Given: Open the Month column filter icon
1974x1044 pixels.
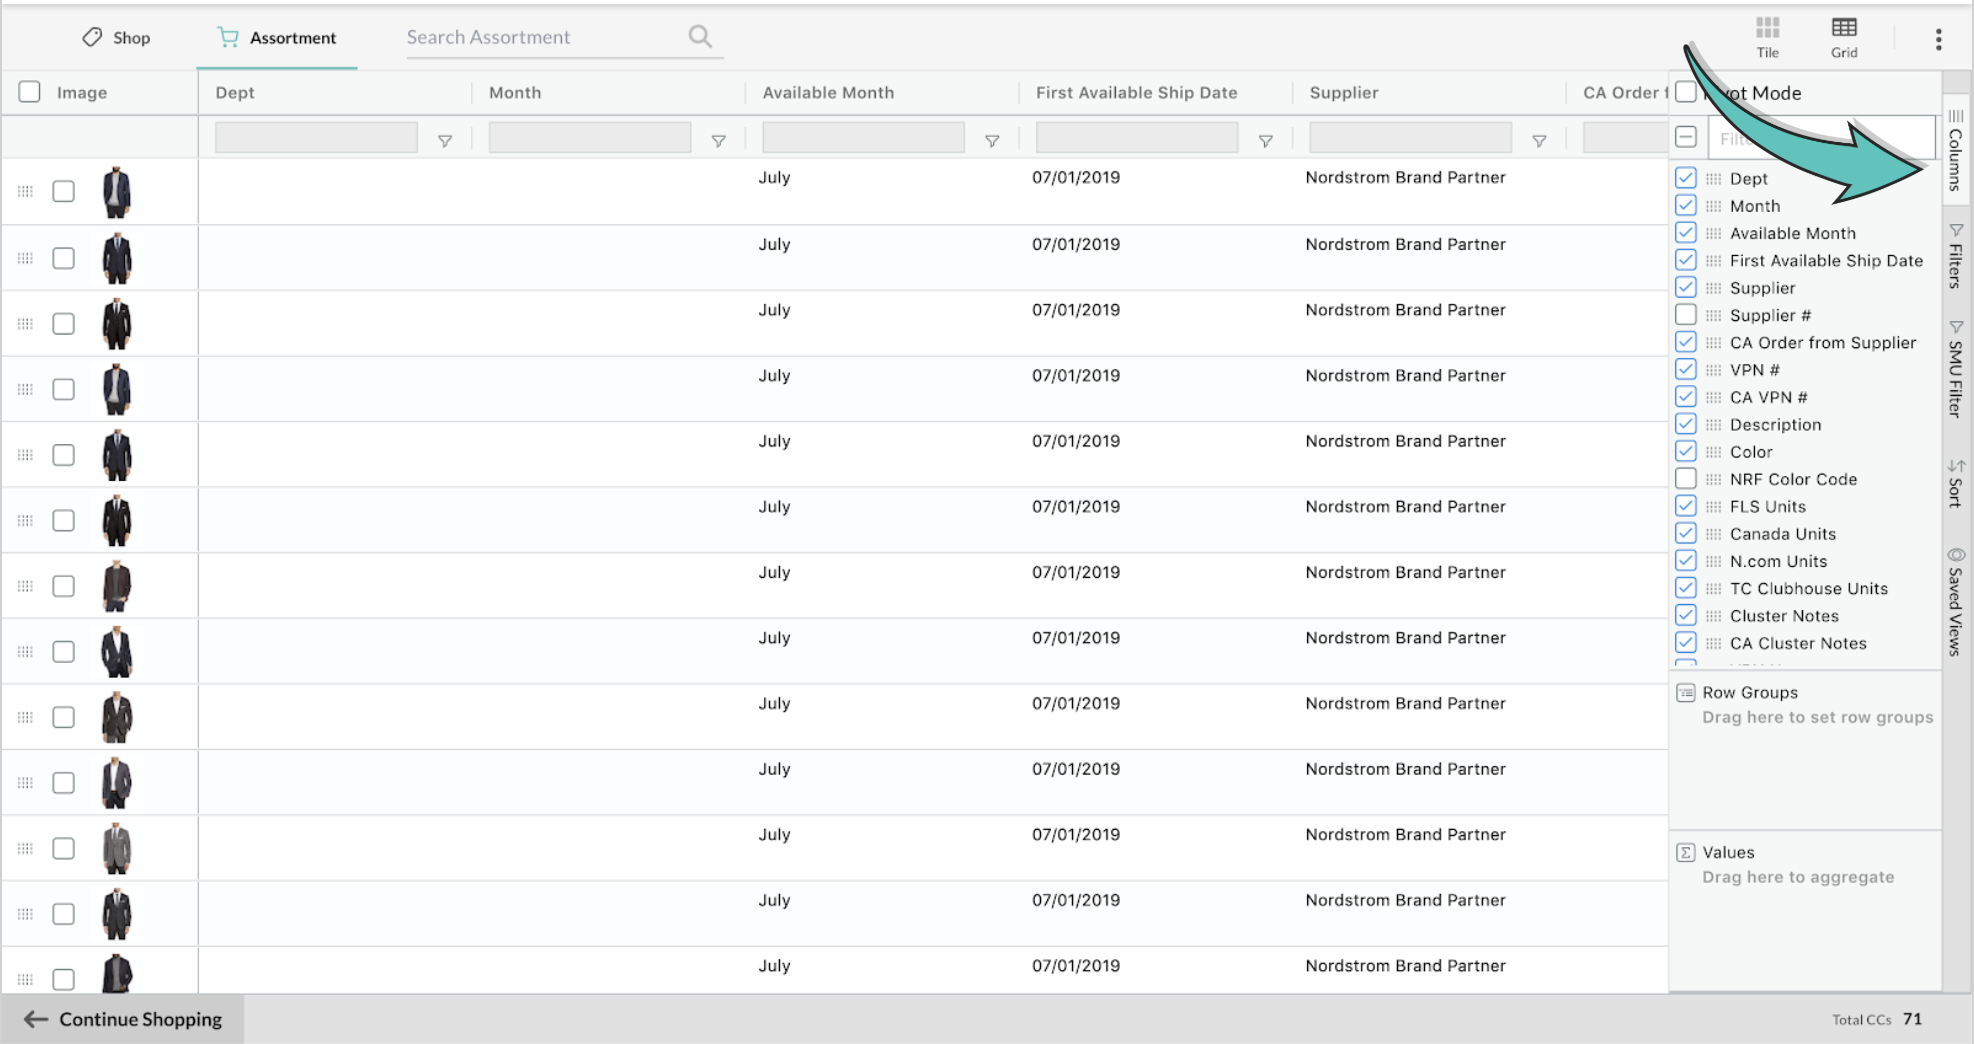Looking at the screenshot, I should tap(718, 141).
